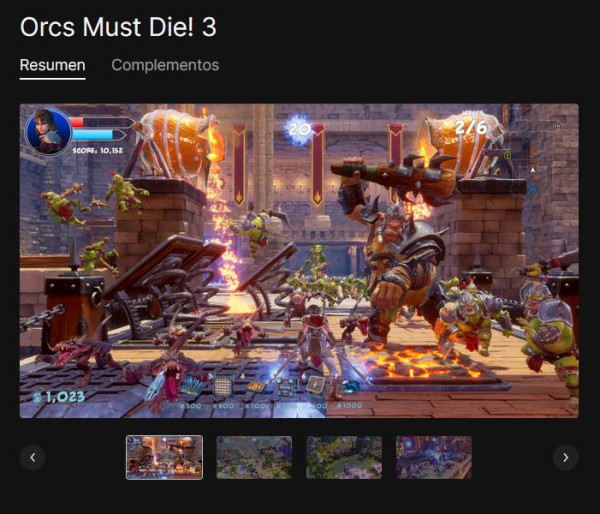
Task: Open the fourth screenshot thumbnail
Action: 434,457
